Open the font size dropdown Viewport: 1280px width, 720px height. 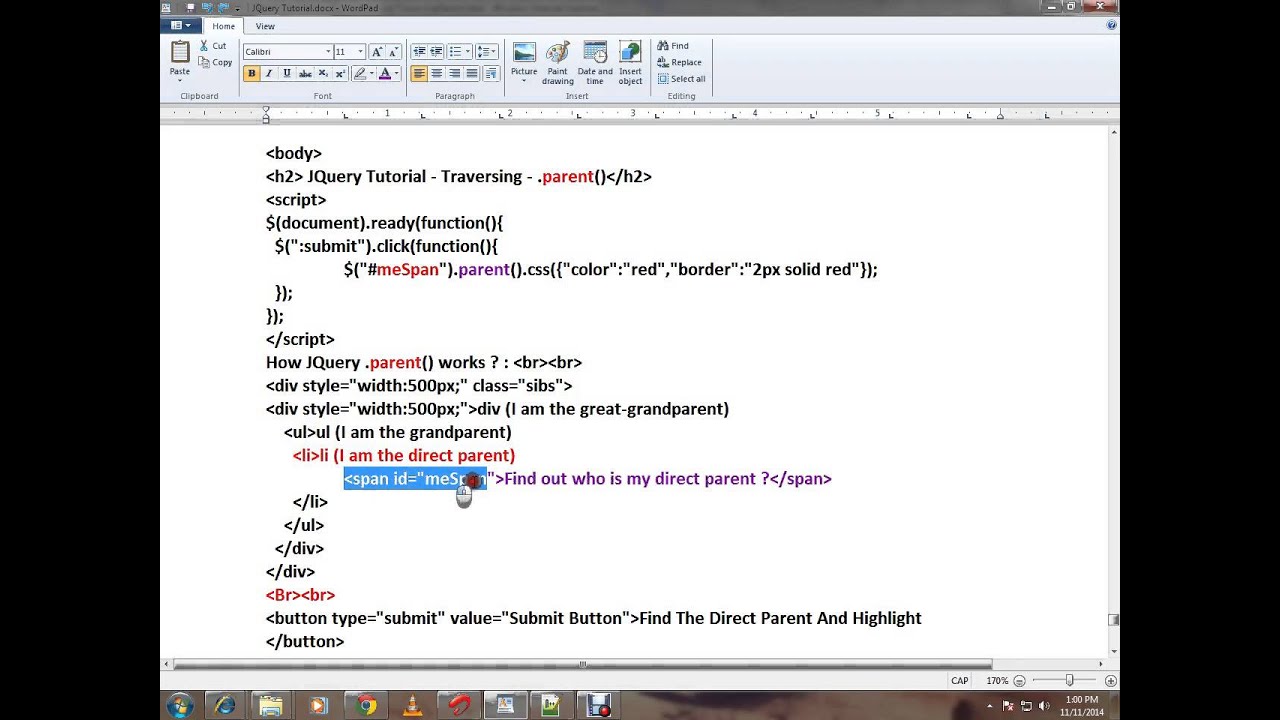click(360, 52)
